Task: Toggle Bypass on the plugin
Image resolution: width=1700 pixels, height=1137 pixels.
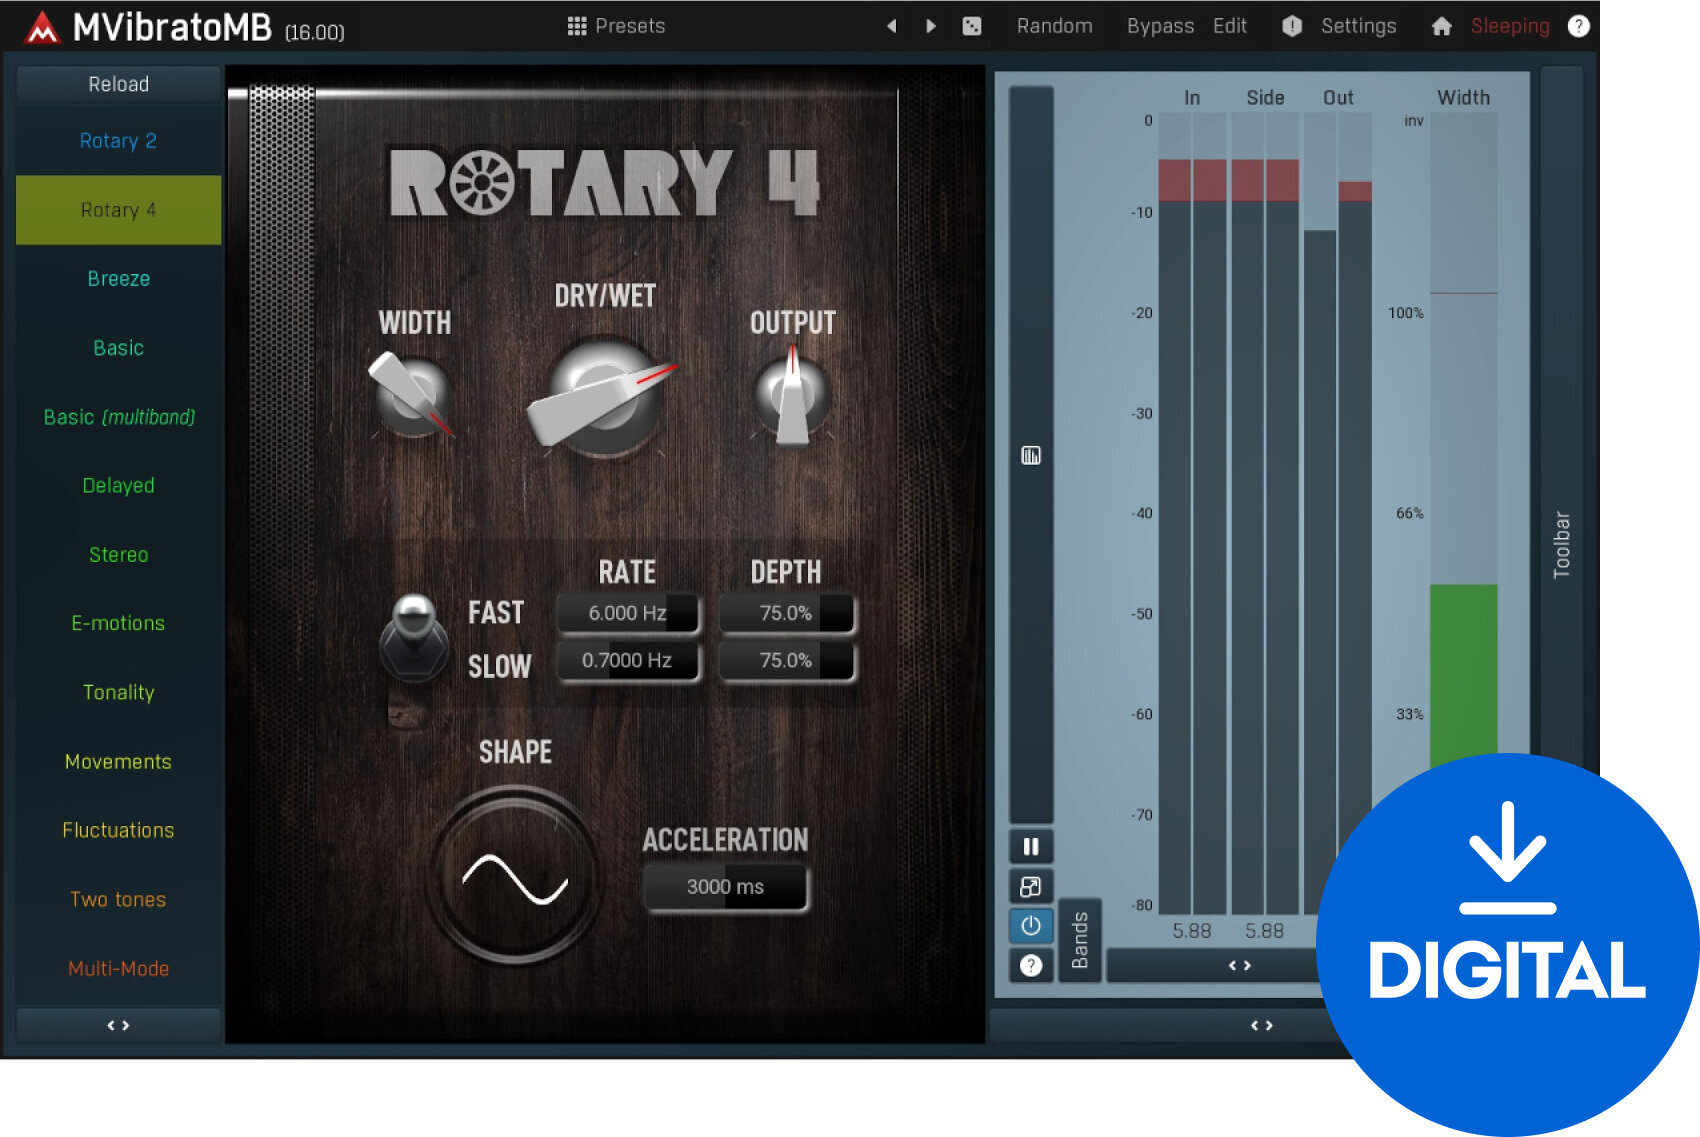Action: pyautogui.click(x=1159, y=26)
